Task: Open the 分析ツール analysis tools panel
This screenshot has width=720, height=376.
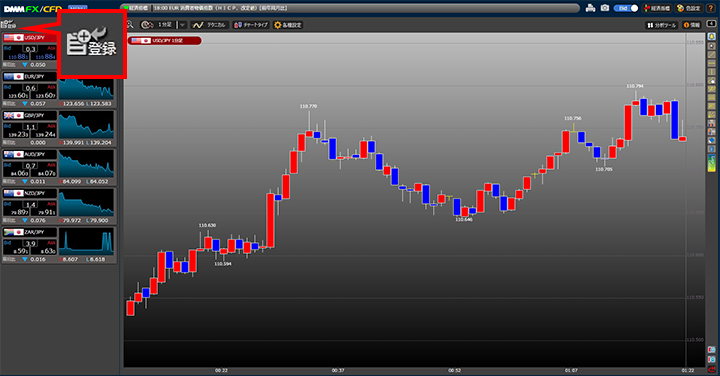Action: point(662,25)
